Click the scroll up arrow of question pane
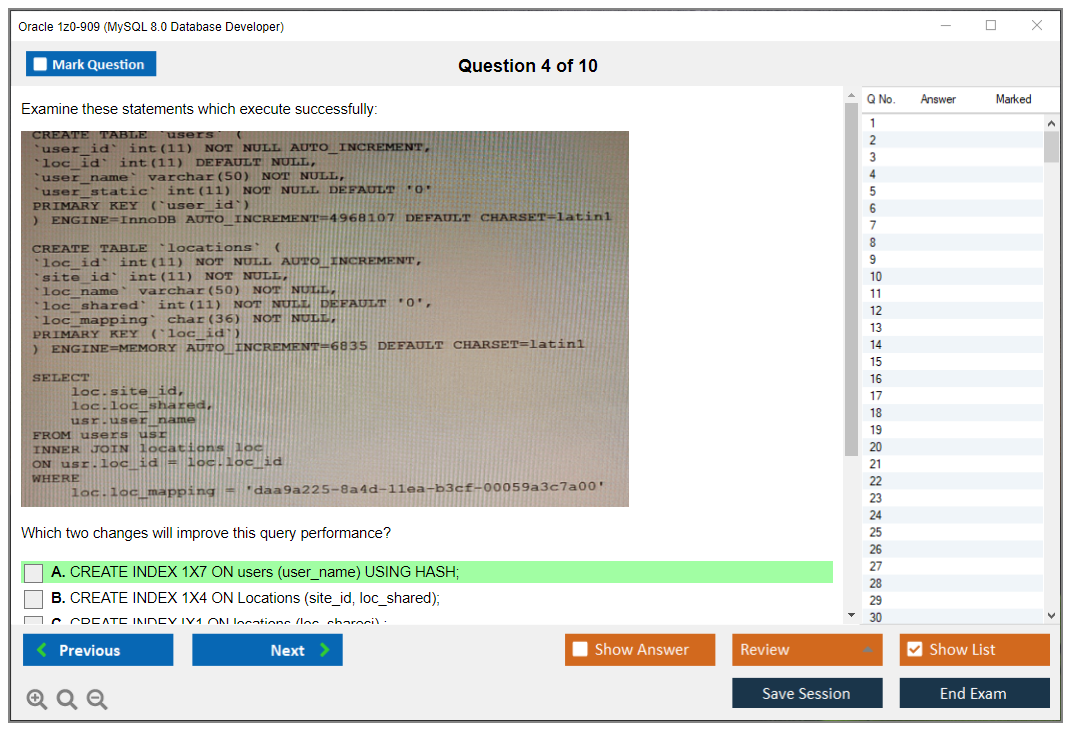The height and width of the screenshot is (735, 1075). click(851, 95)
